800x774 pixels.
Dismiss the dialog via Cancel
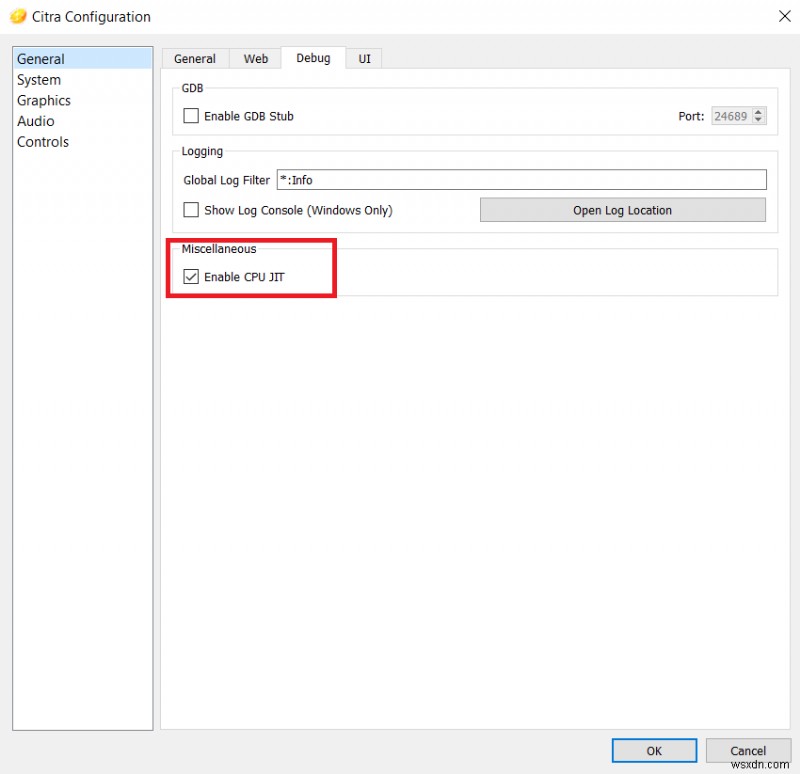click(x=748, y=750)
